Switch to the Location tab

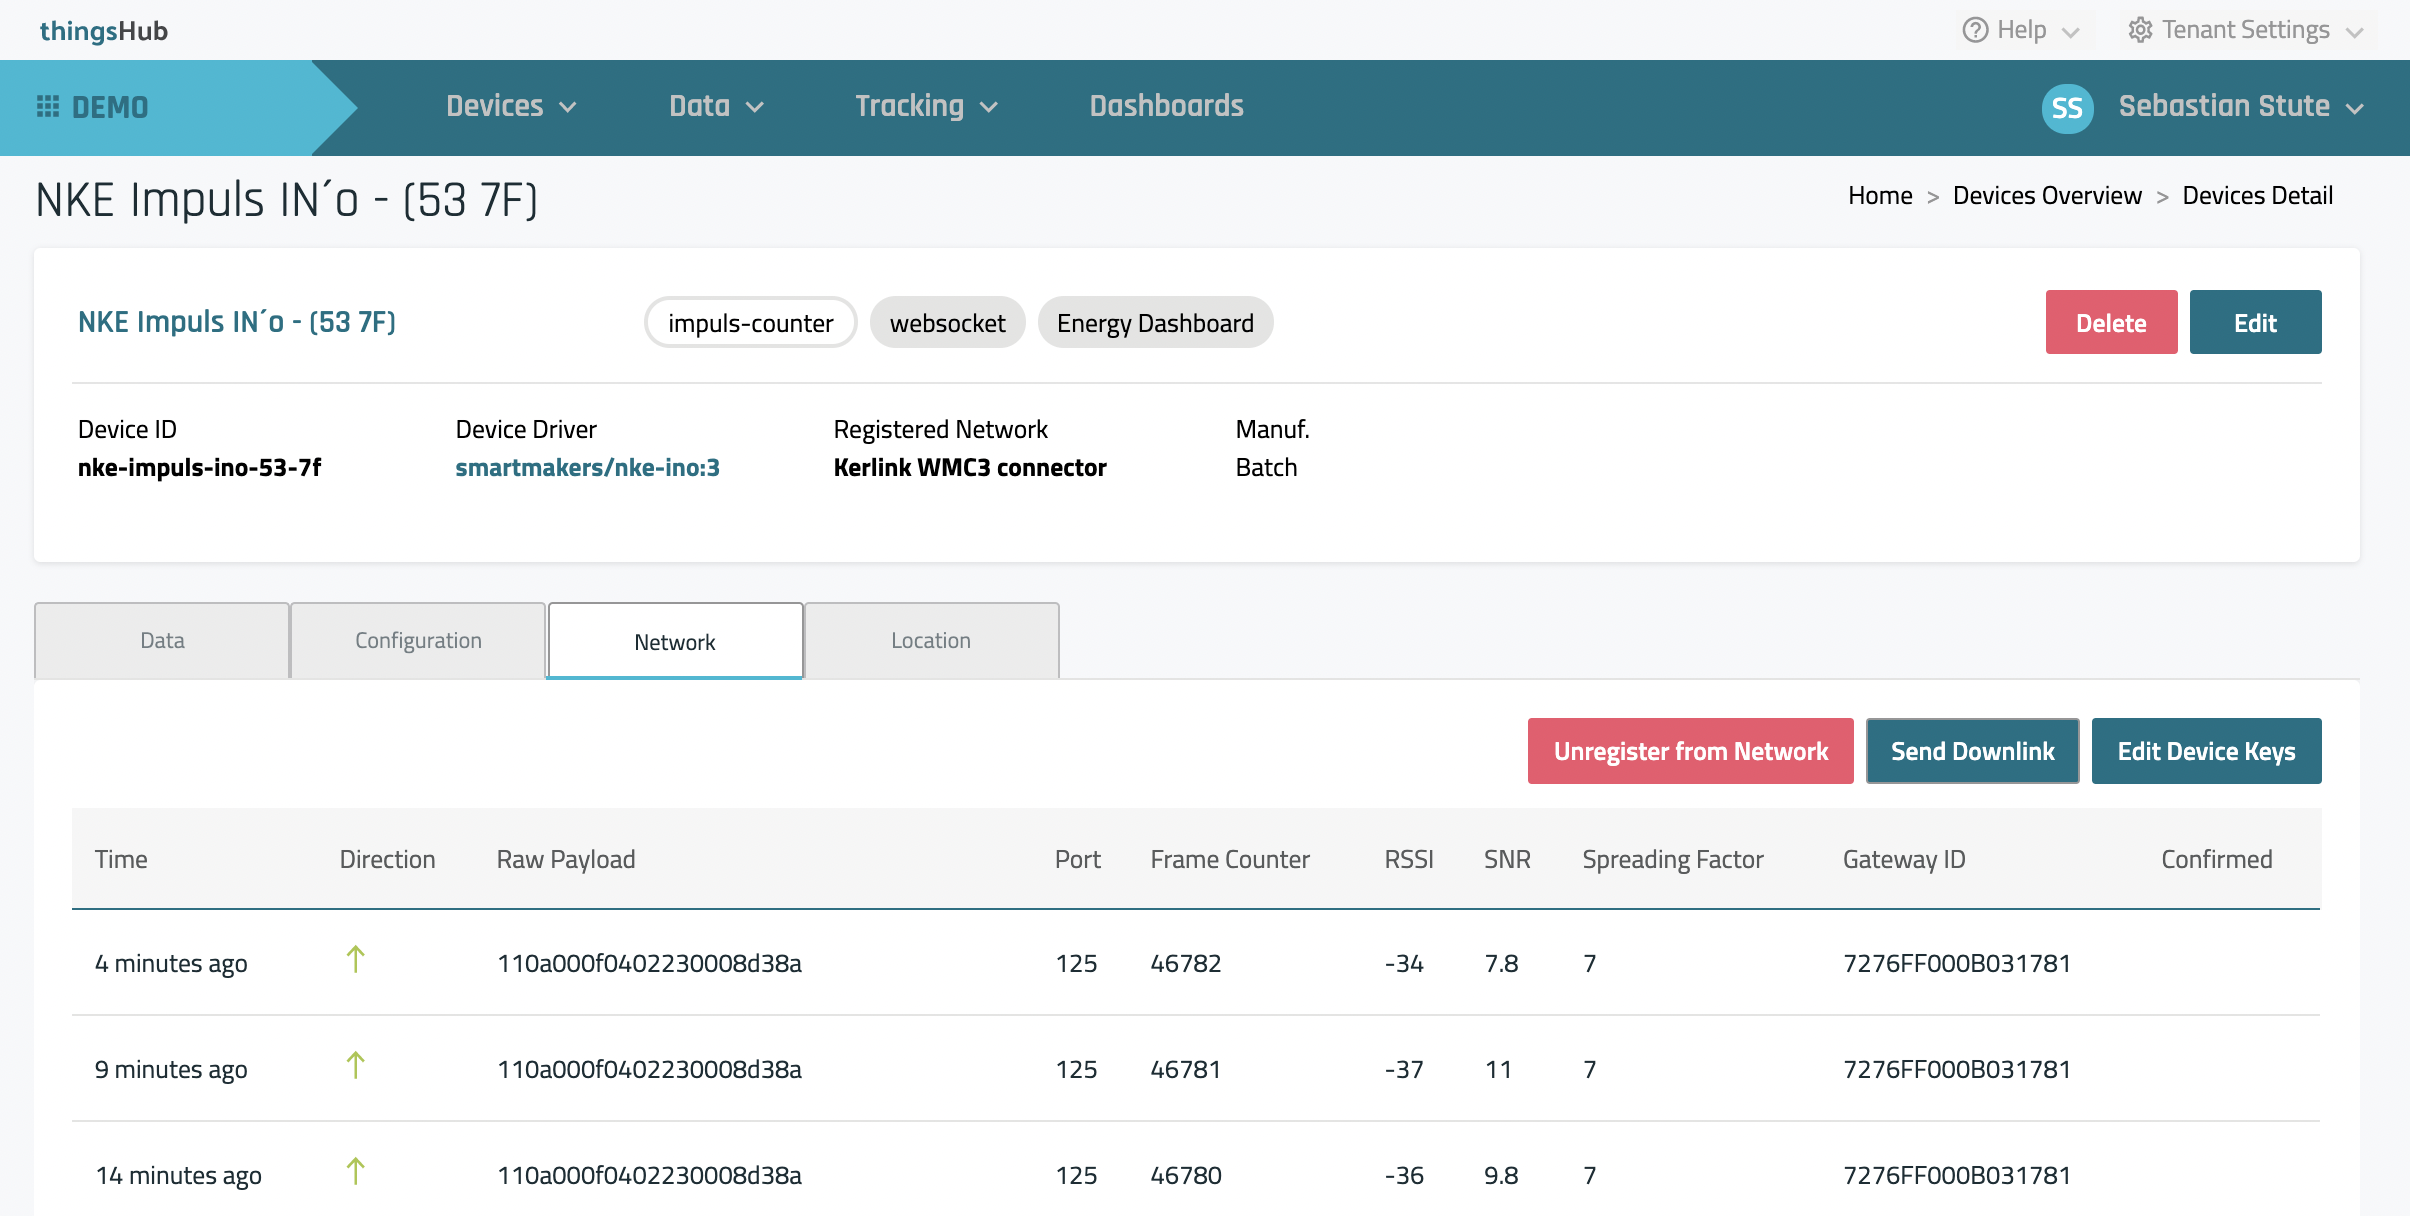(931, 641)
